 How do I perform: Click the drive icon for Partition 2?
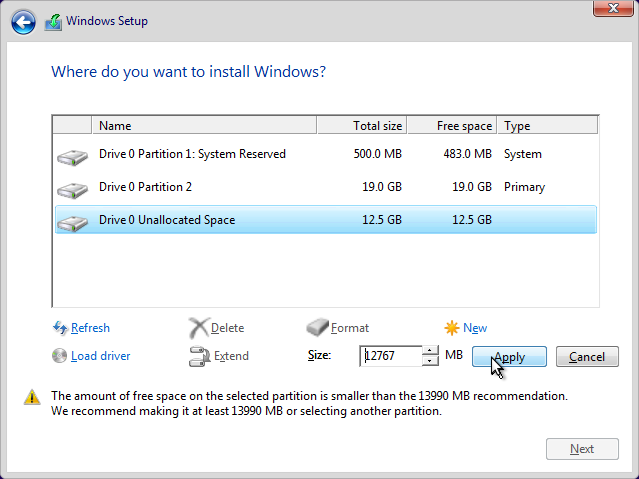point(73,190)
